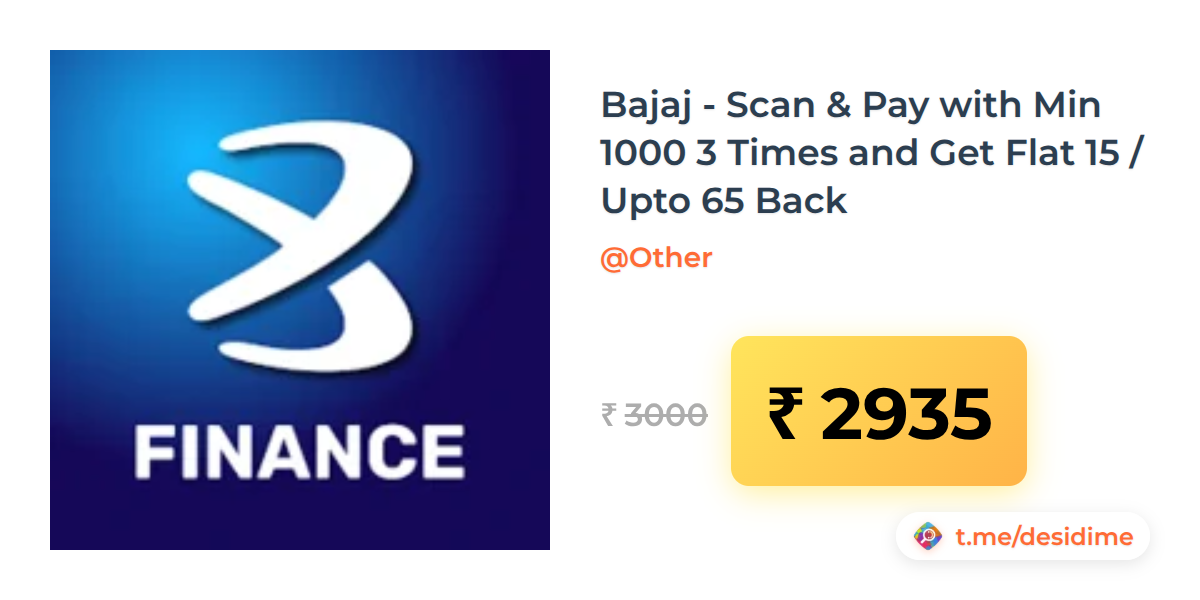Screen dimensions: 1200x600
Task: Click the strikethrough ₹ 3000 original price
Action: (x=654, y=414)
